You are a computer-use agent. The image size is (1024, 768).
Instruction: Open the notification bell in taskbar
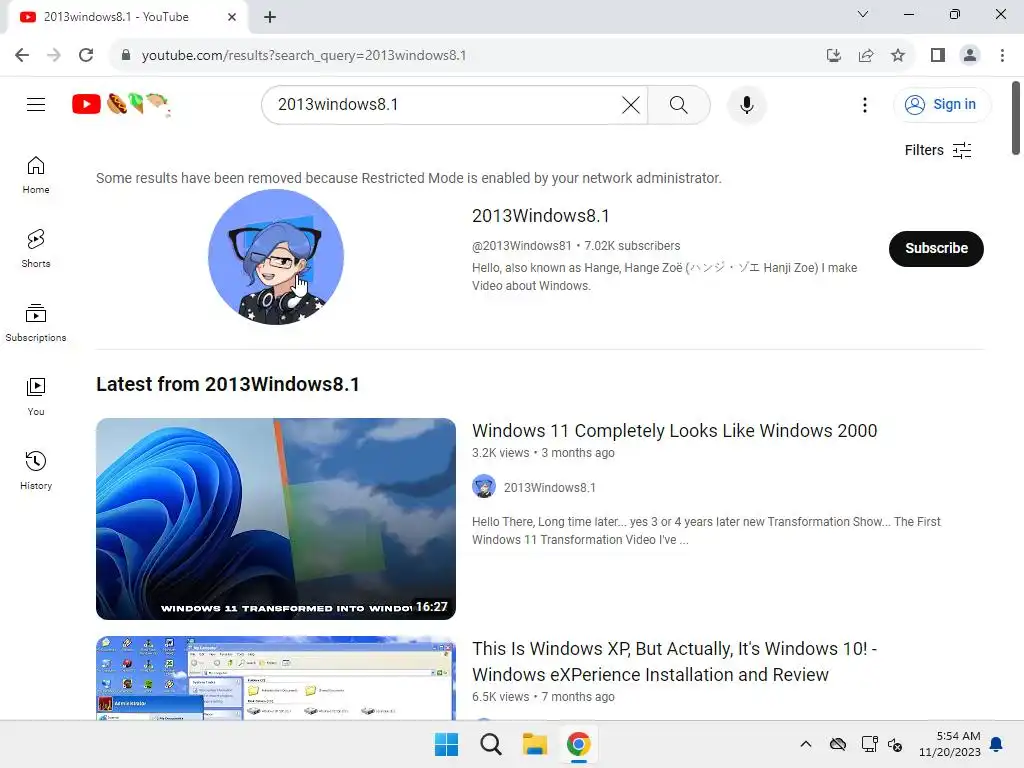click(996, 744)
